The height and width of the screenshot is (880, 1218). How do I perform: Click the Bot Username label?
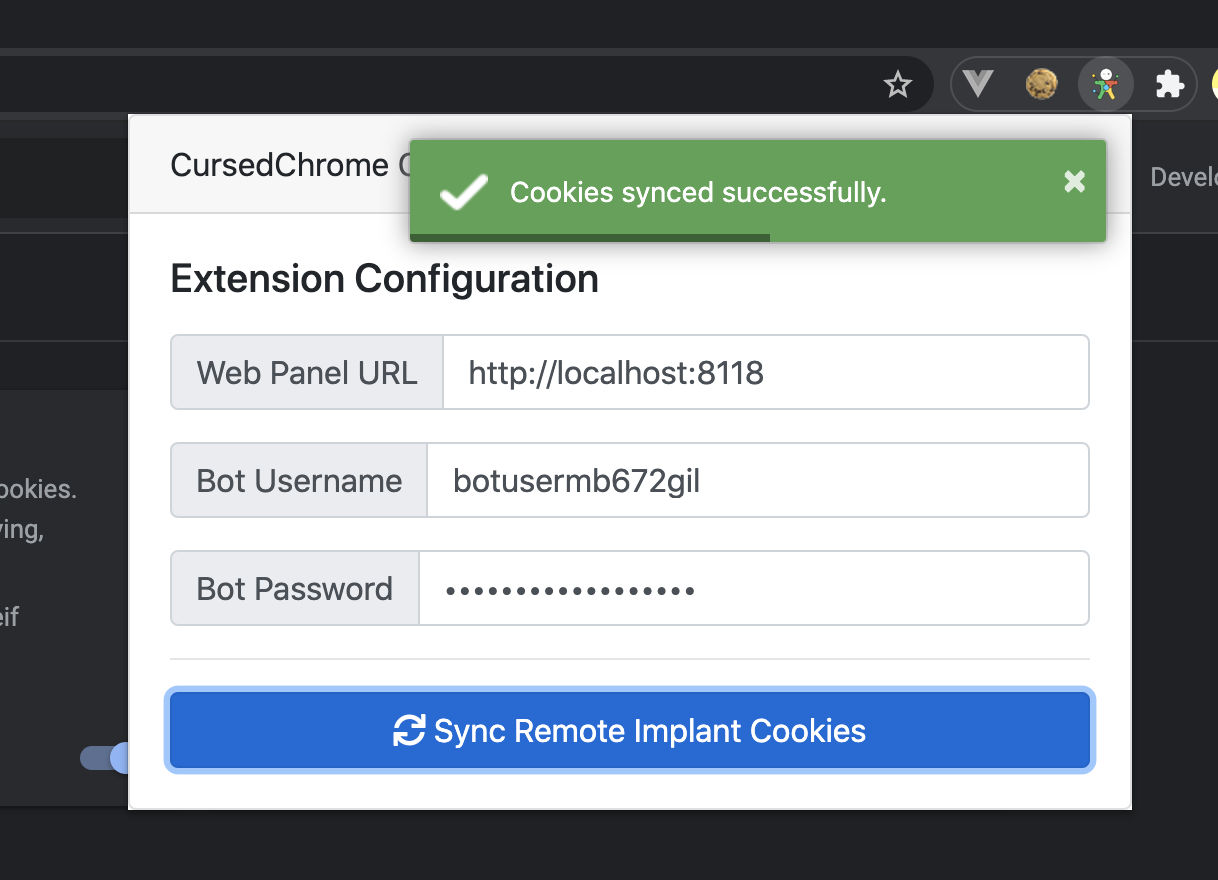[299, 480]
